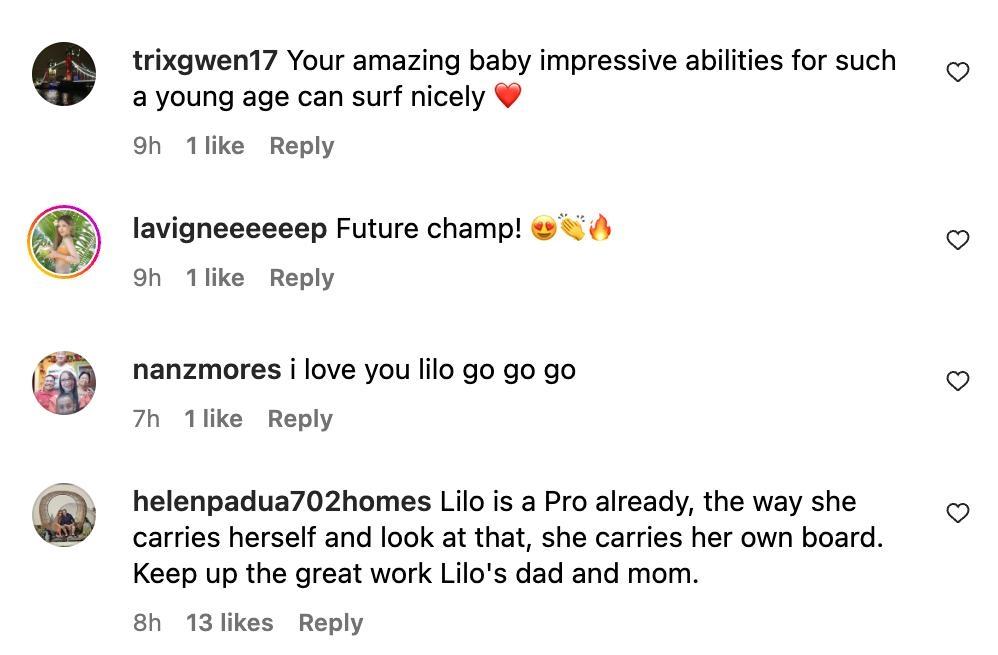
Task: Tap the heart on lavigneeeeep's comment
Action: click(957, 240)
